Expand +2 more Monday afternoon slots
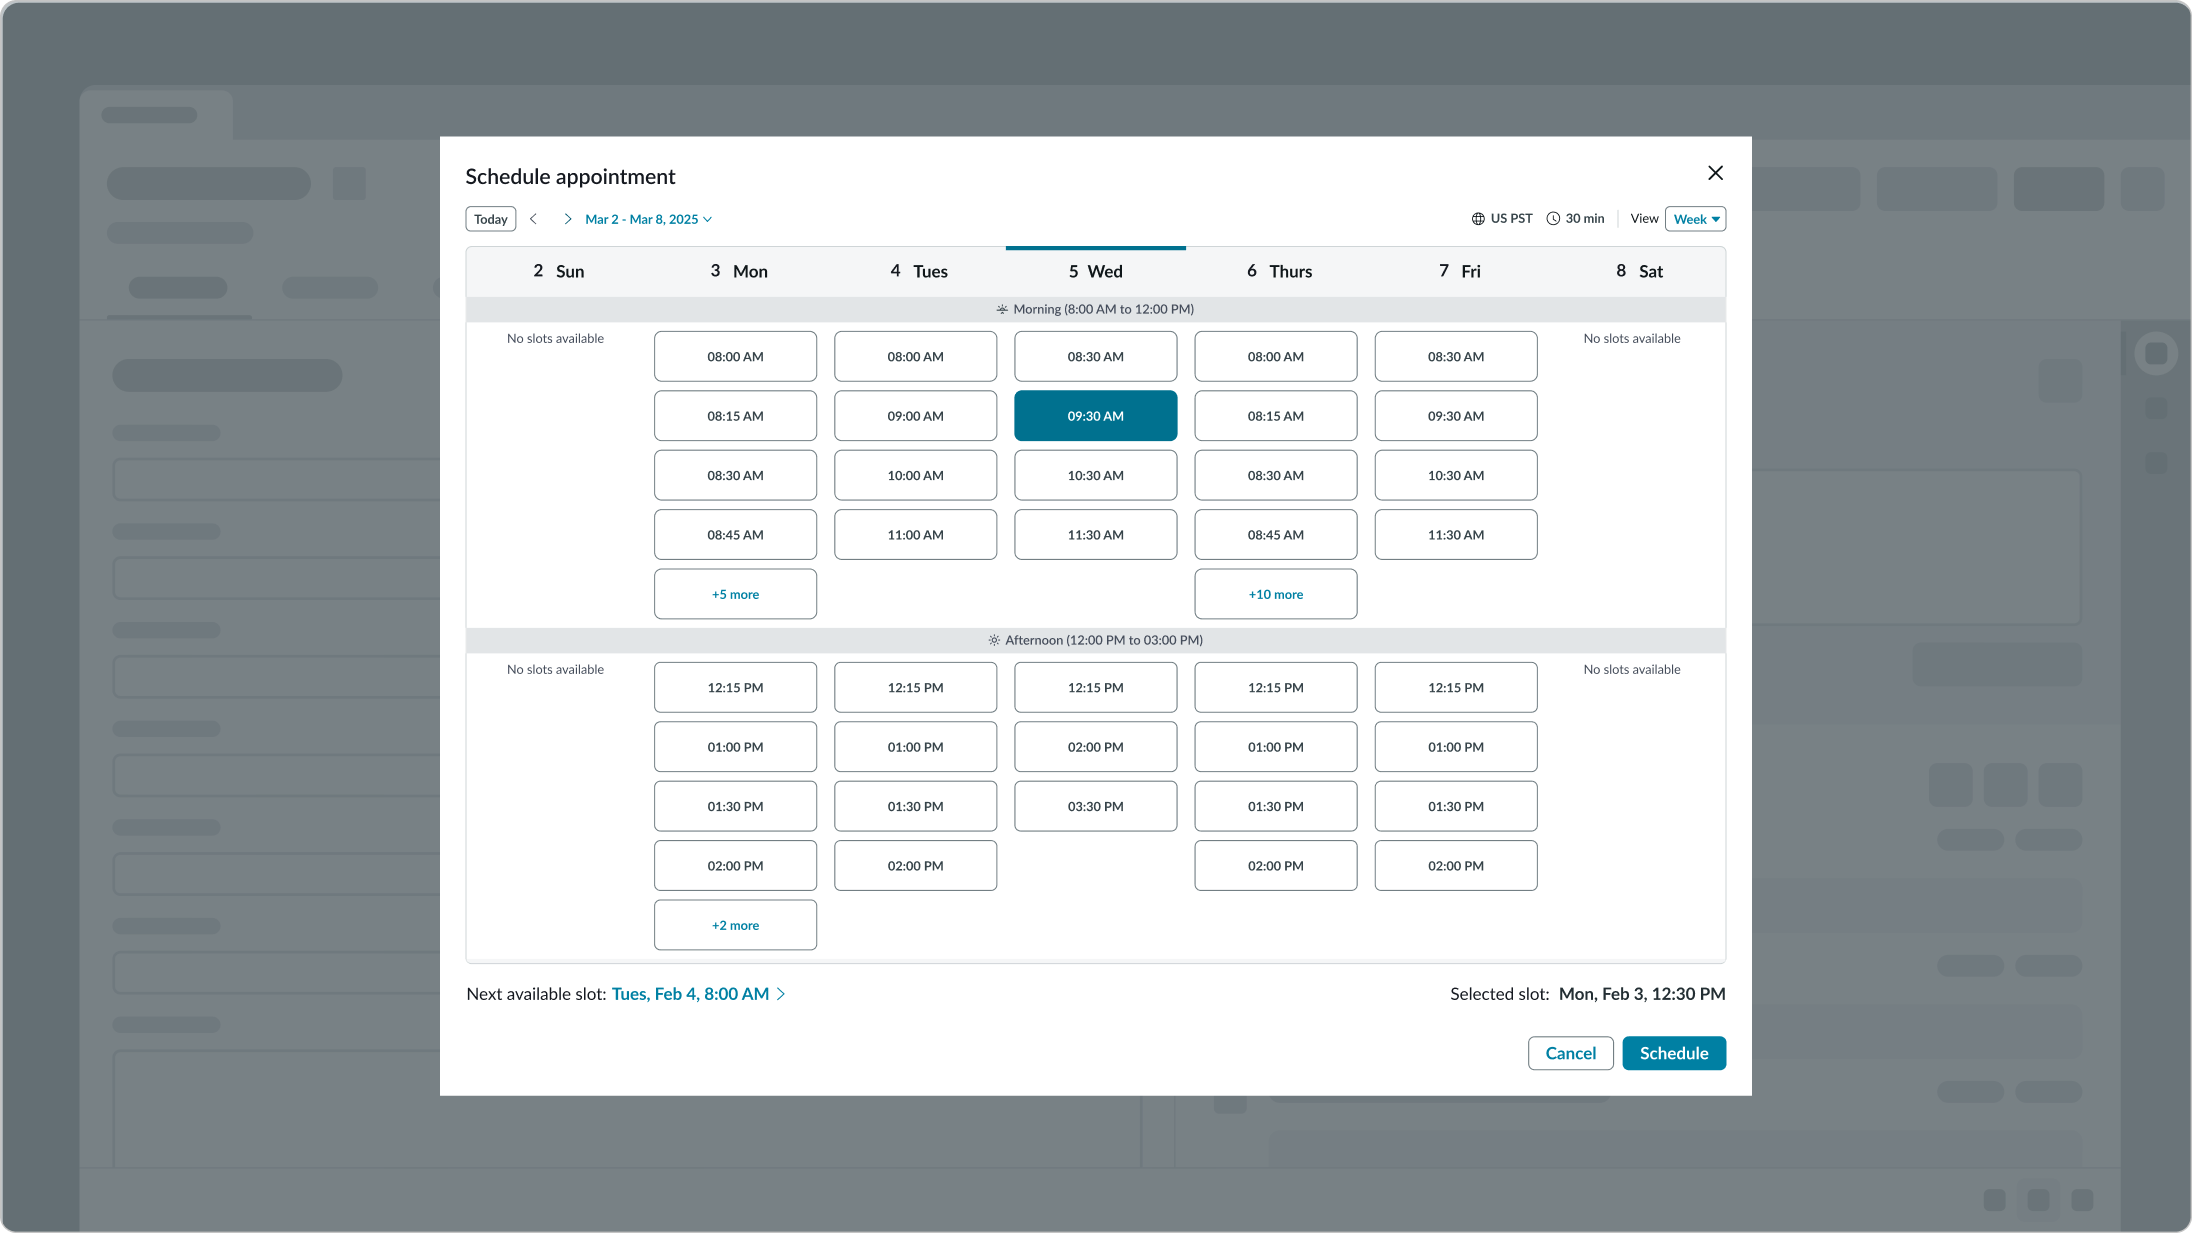The height and width of the screenshot is (1233, 2192). [x=735, y=925]
